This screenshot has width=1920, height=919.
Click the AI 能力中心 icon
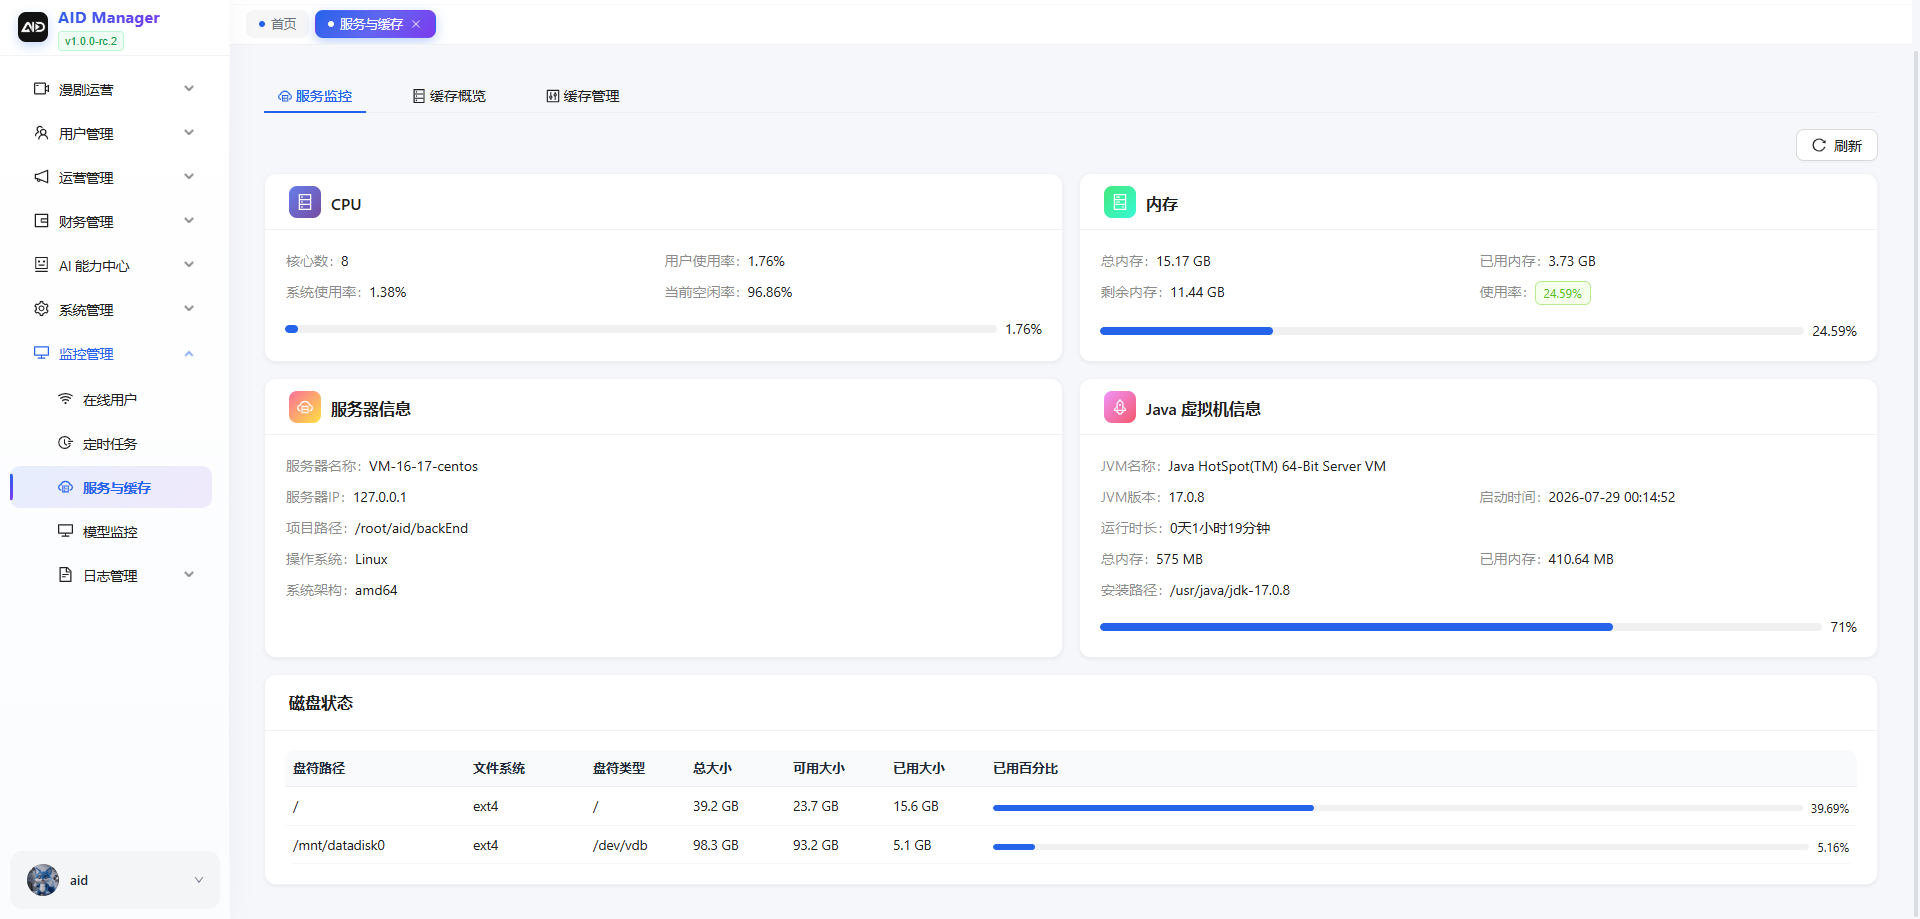point(41,265)
